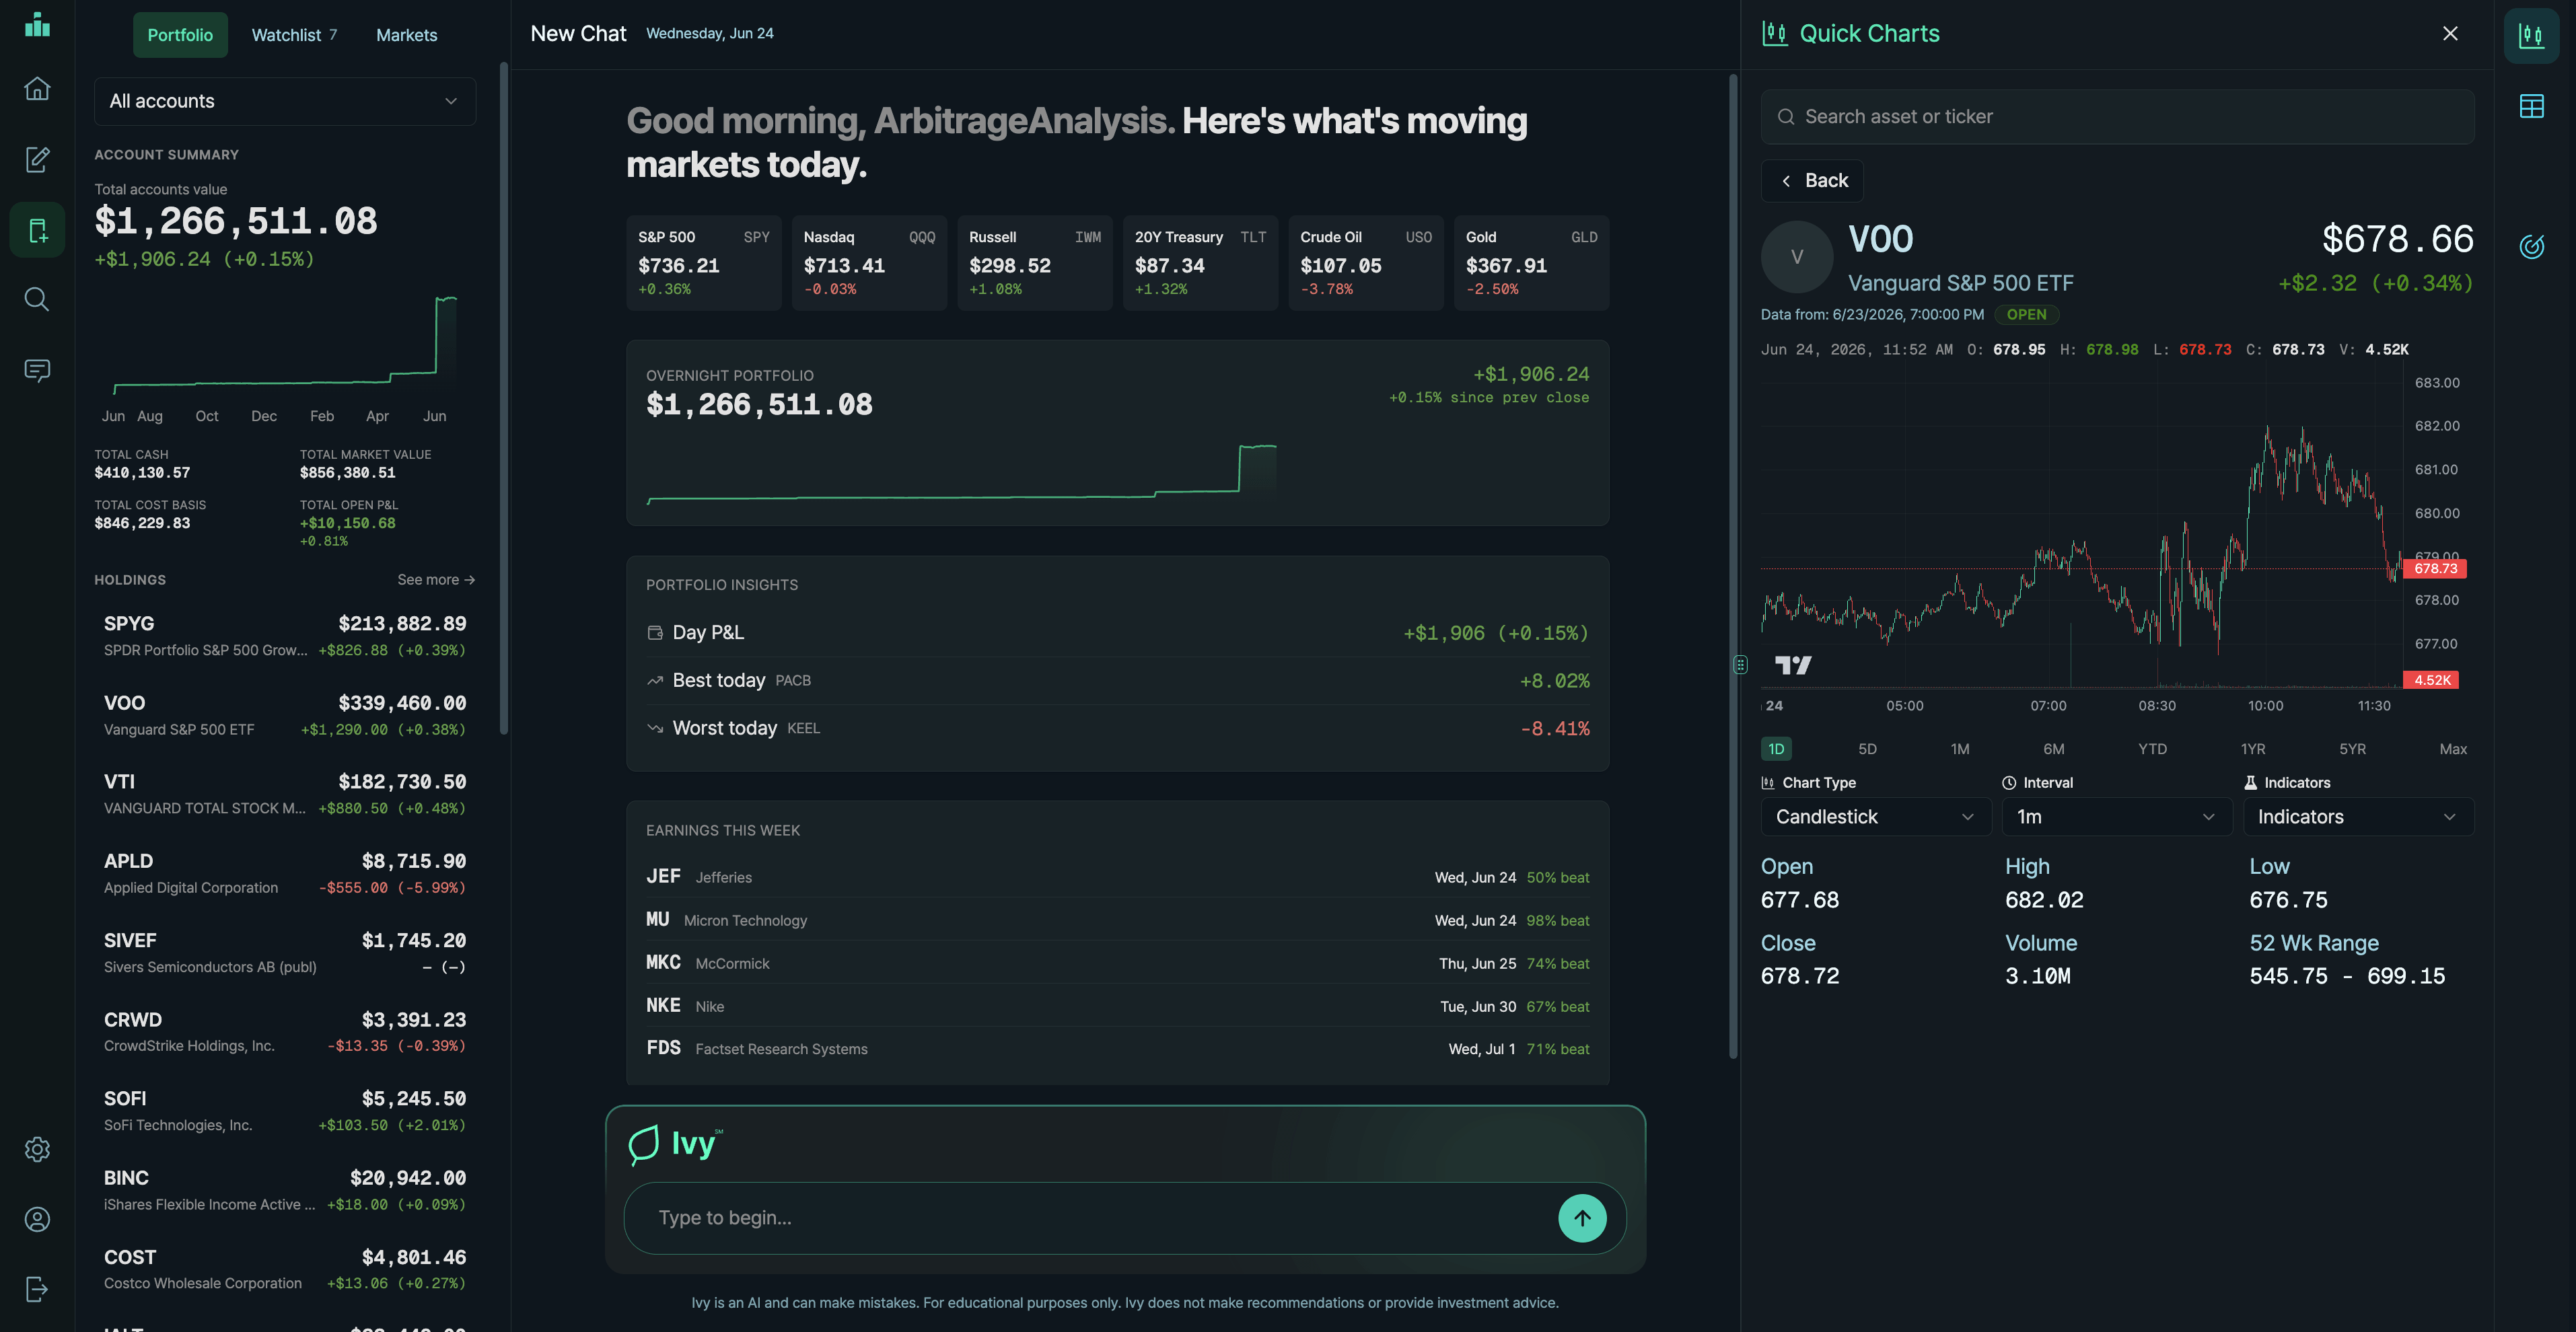Click the Day P&L wallet icon
Screen dimensions: 2576x1332
655,633
